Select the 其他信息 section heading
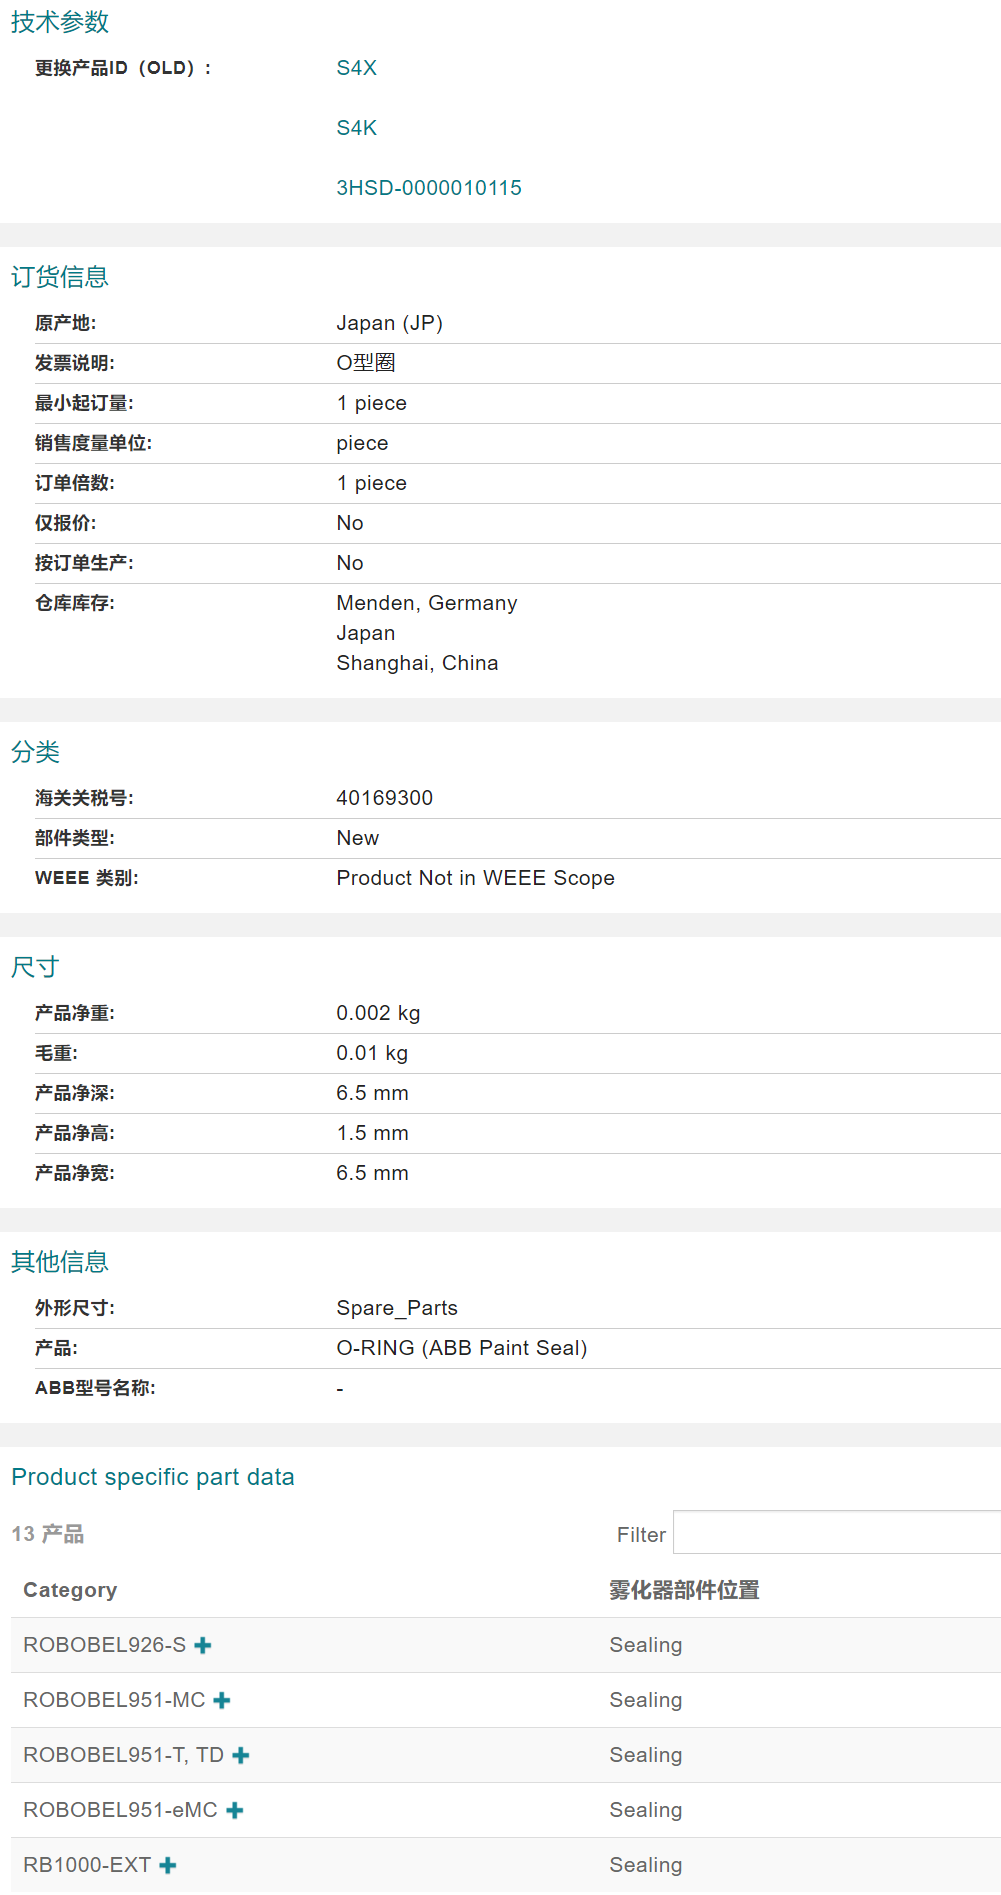The height and width of the screenshot is (1895, 1001). point(60,1262)
